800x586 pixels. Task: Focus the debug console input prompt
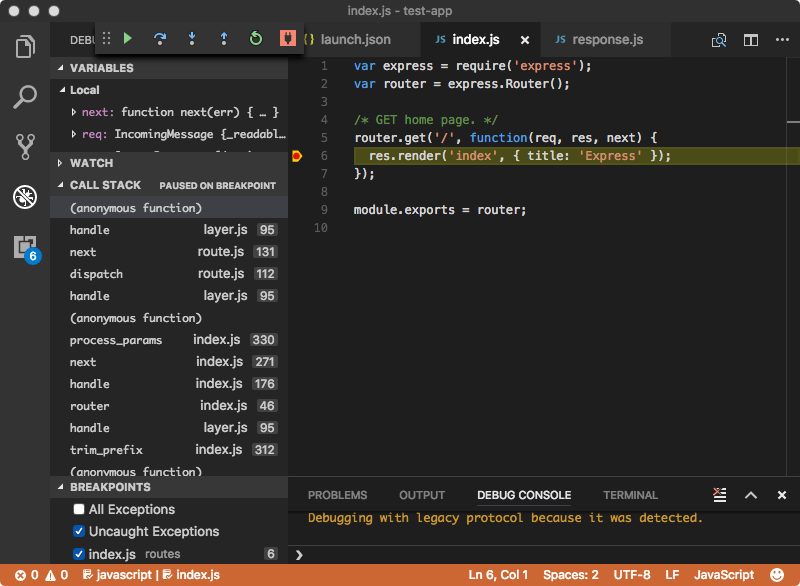click(x=546, y=555)
